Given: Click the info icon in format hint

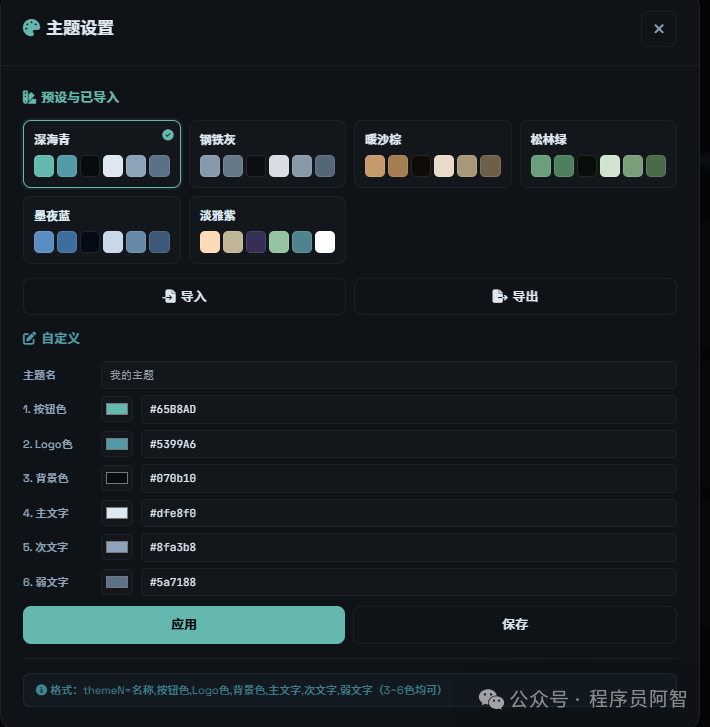Looking at the screenshot, I should 41,690.
